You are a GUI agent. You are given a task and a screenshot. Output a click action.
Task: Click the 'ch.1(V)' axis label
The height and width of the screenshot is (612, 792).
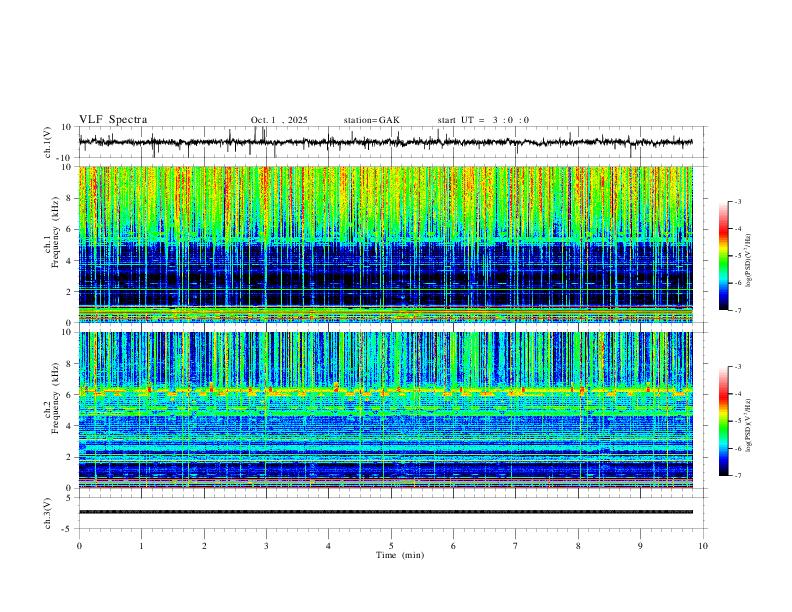[x=48, y=142]
